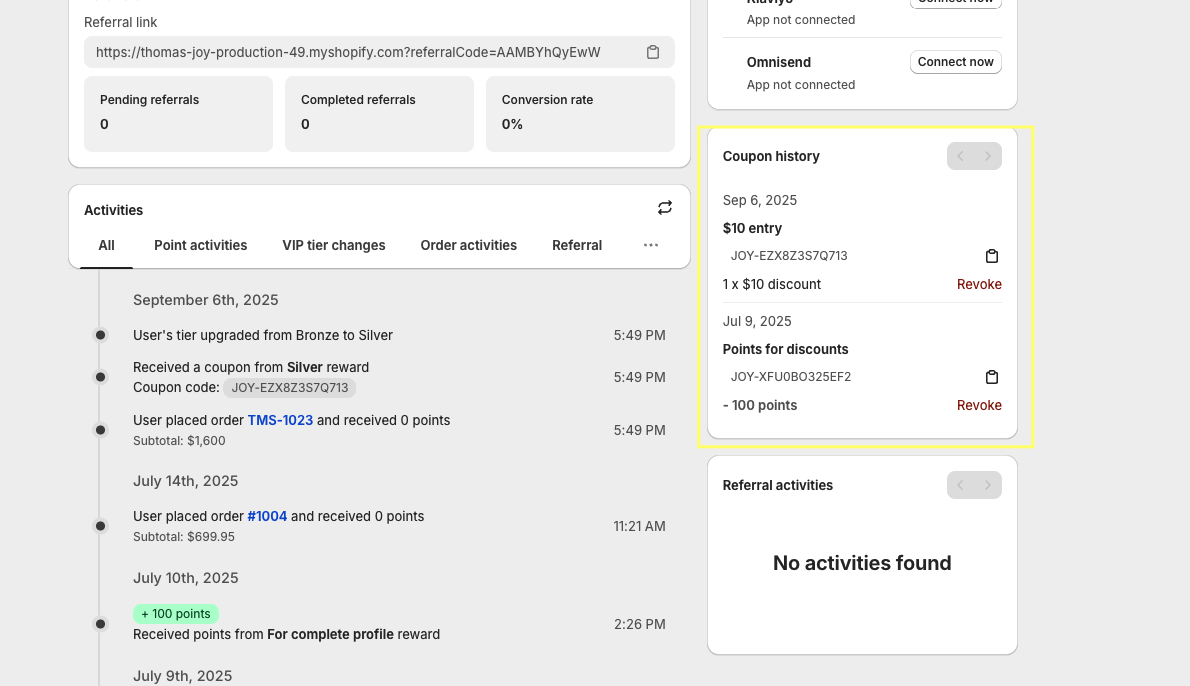Switch to the Referral tab

(x=577, y=245)
